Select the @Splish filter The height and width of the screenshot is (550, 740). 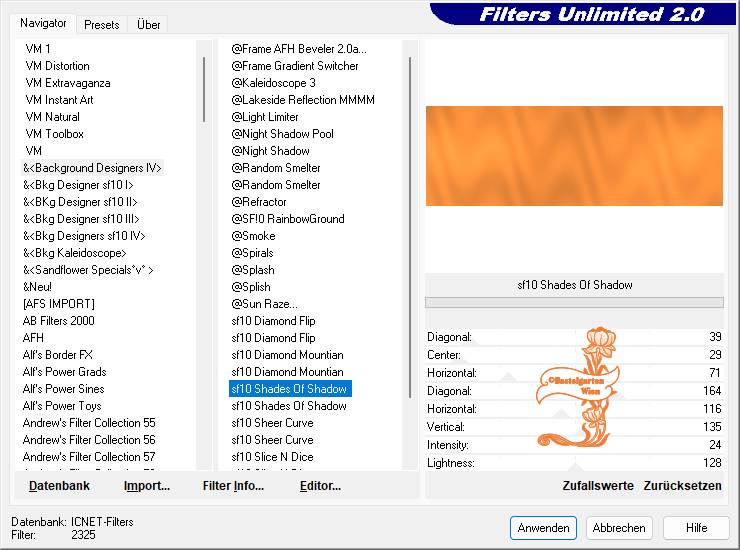click(251, 287)
